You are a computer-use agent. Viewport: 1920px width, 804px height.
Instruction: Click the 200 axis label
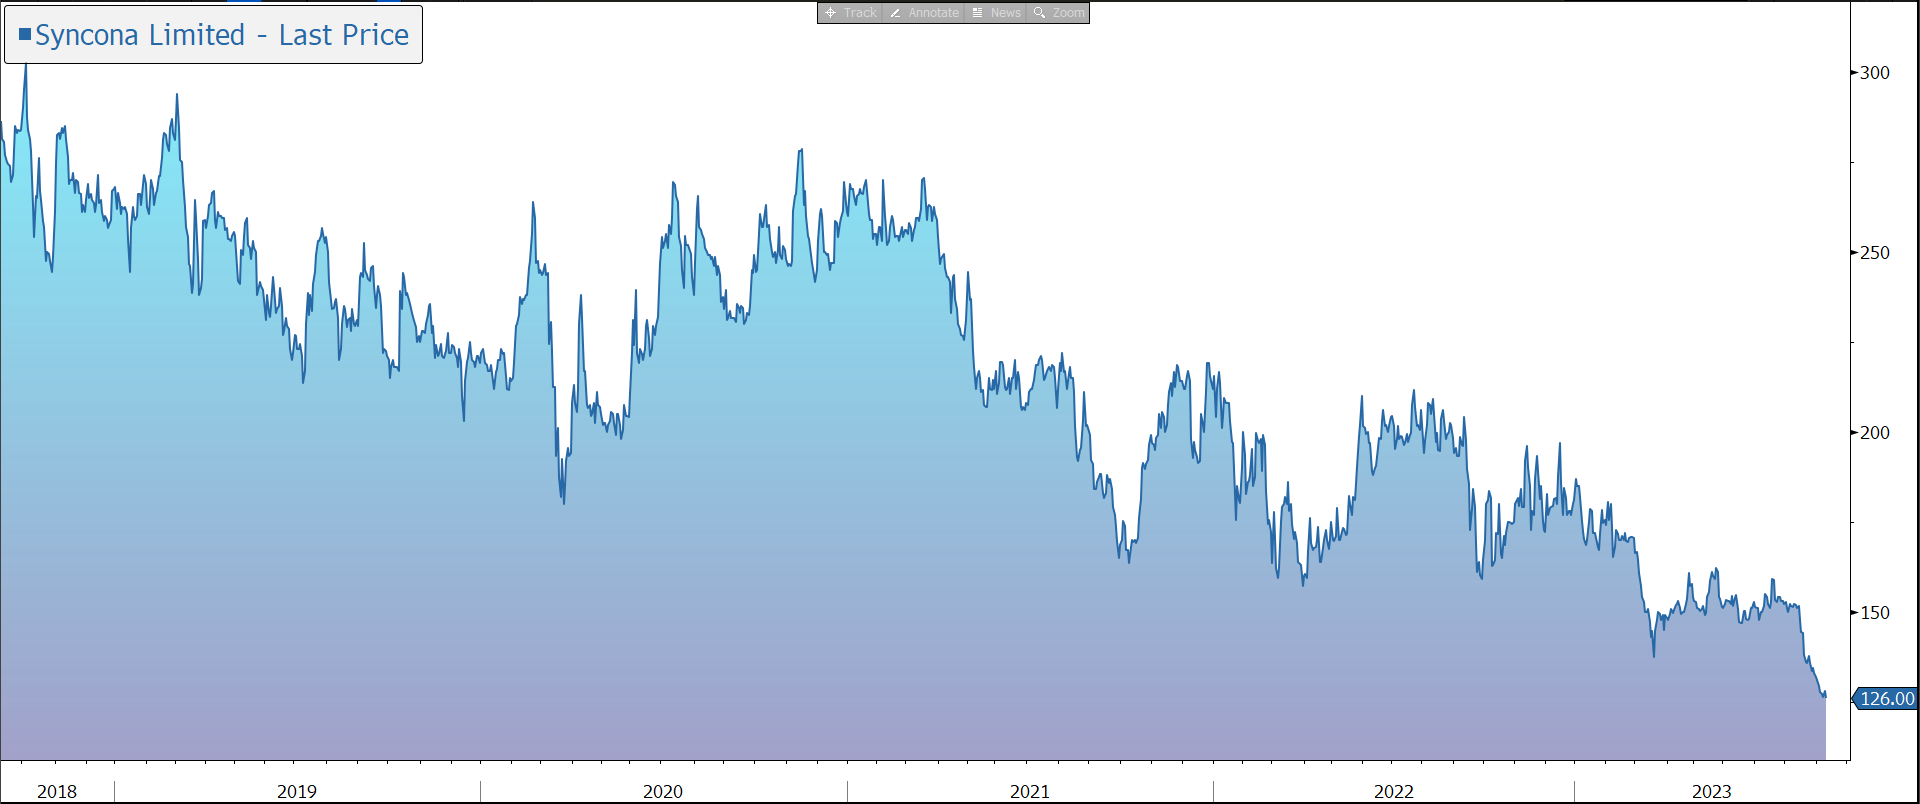[1875, 433]
